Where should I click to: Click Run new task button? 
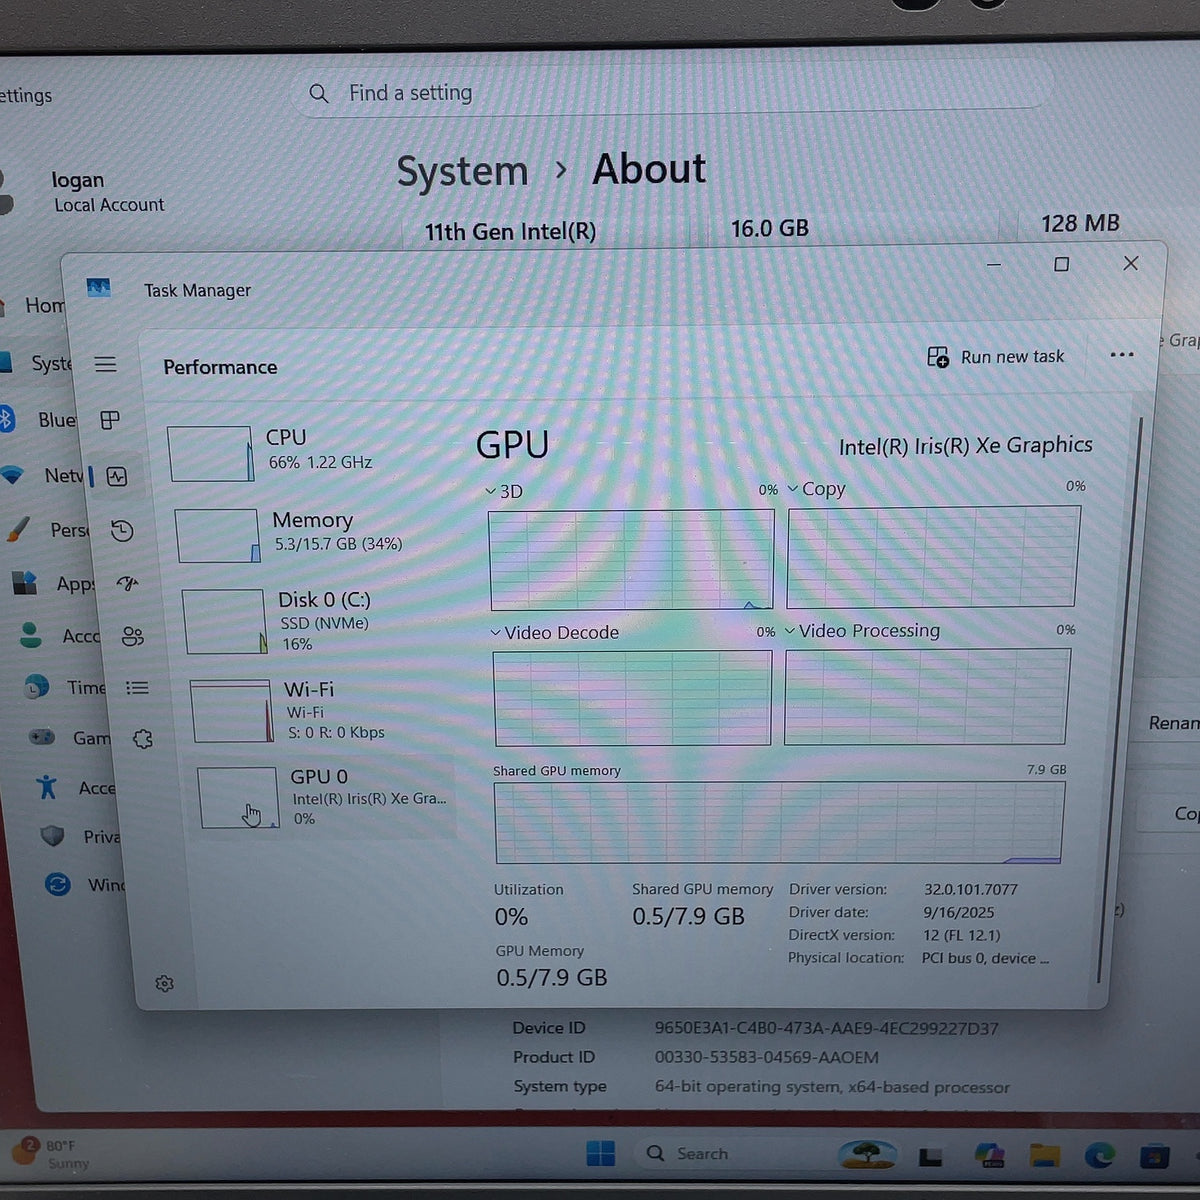tap(996, 357)
